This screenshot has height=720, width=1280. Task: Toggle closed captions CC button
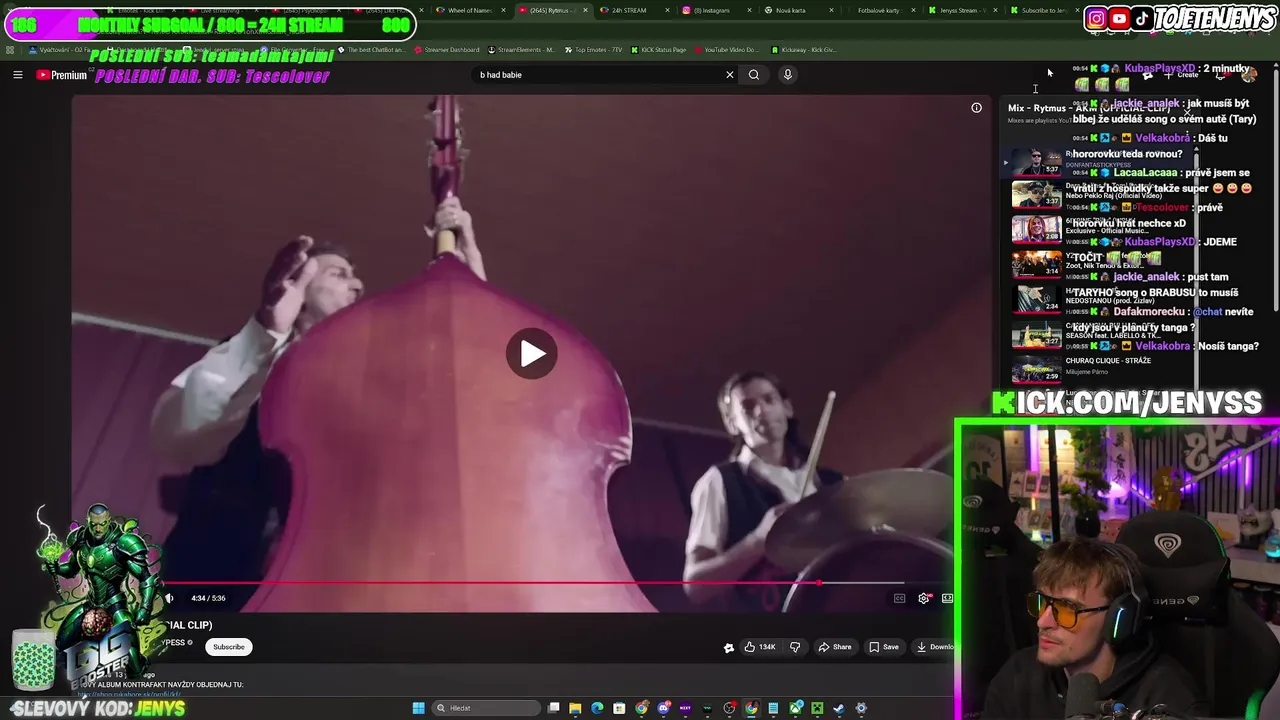pyautogui.click(x=899, y=598)
